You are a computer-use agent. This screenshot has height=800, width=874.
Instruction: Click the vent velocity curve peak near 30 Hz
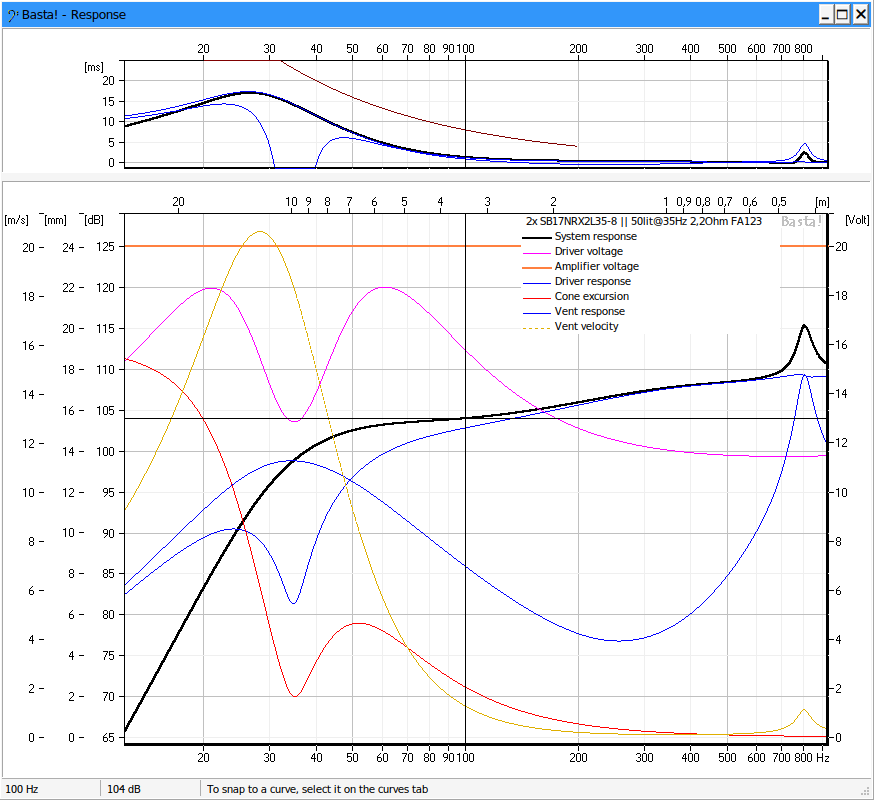tap(260, 232)
